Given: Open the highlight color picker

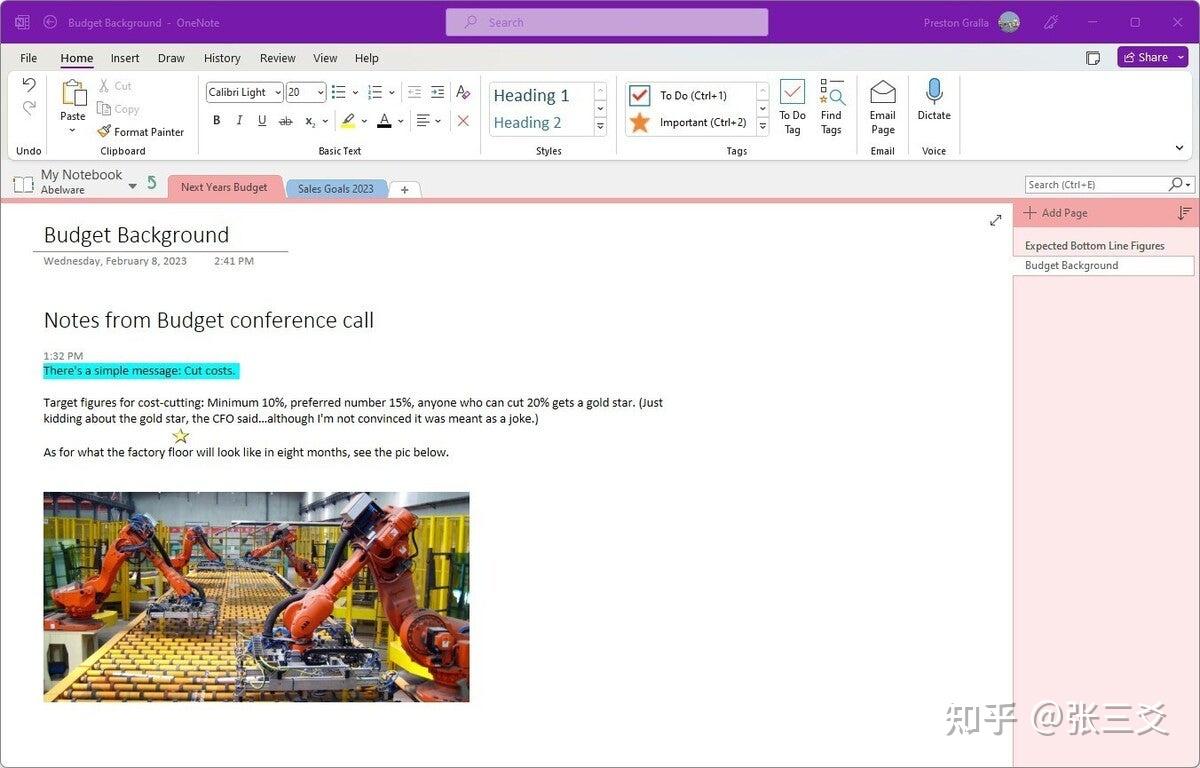Looking at the screenshot, I should pos(363,119).
